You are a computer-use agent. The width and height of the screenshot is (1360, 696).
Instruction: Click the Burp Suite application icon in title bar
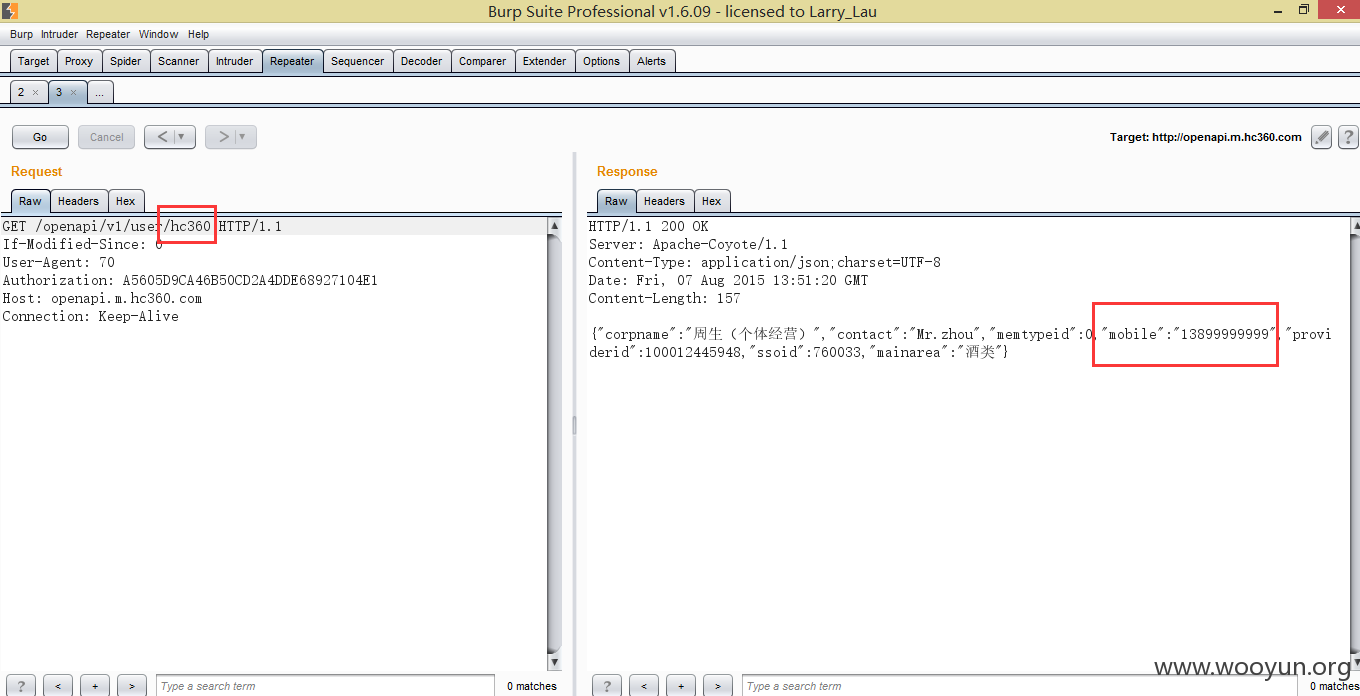click(x=10, y=11)
